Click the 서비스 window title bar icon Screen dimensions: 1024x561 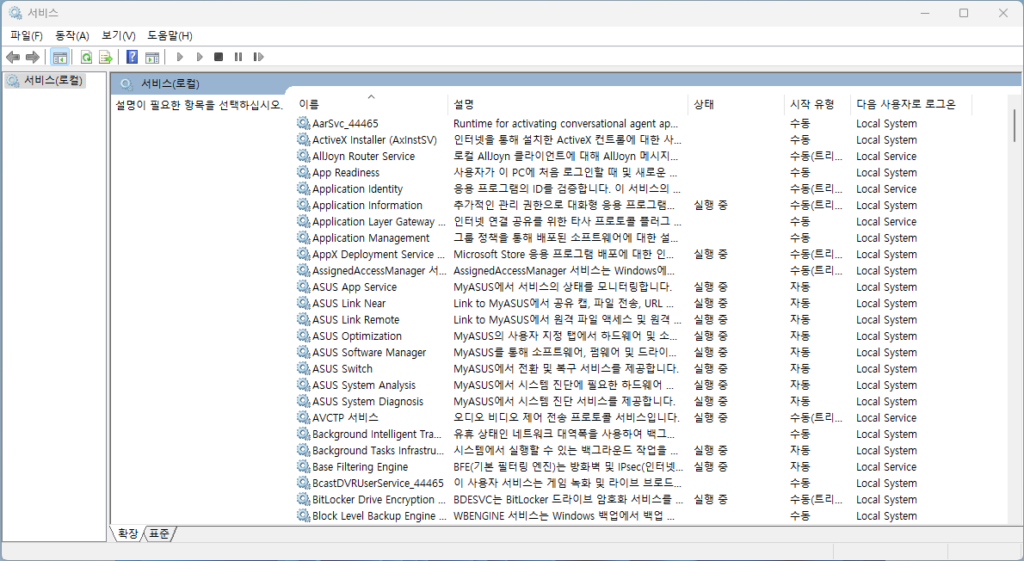click(15, 12)
